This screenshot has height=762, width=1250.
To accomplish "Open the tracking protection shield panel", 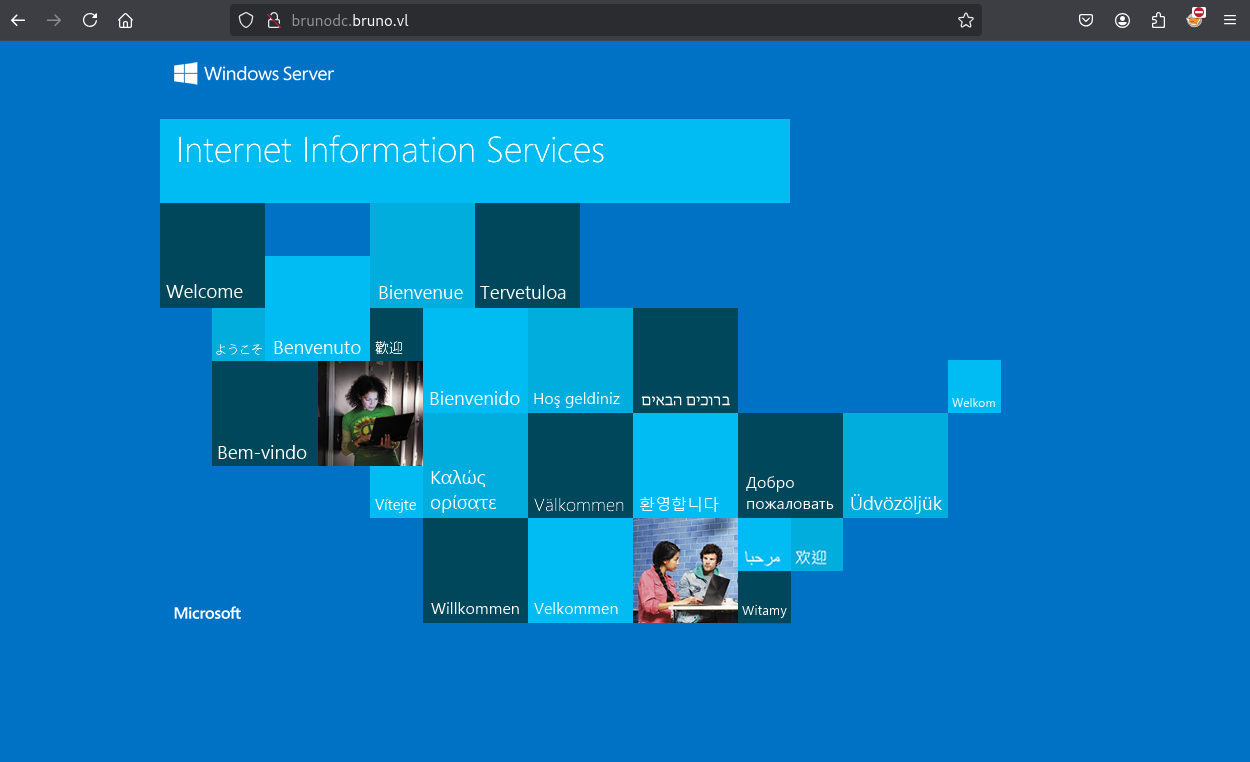I will pyautogui.click(x=246, y=20).
